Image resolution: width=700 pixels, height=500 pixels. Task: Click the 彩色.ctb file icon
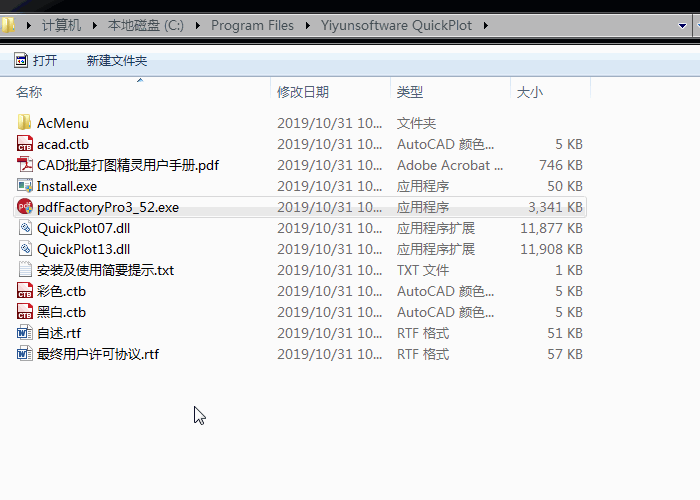click(x=25, y=291)
